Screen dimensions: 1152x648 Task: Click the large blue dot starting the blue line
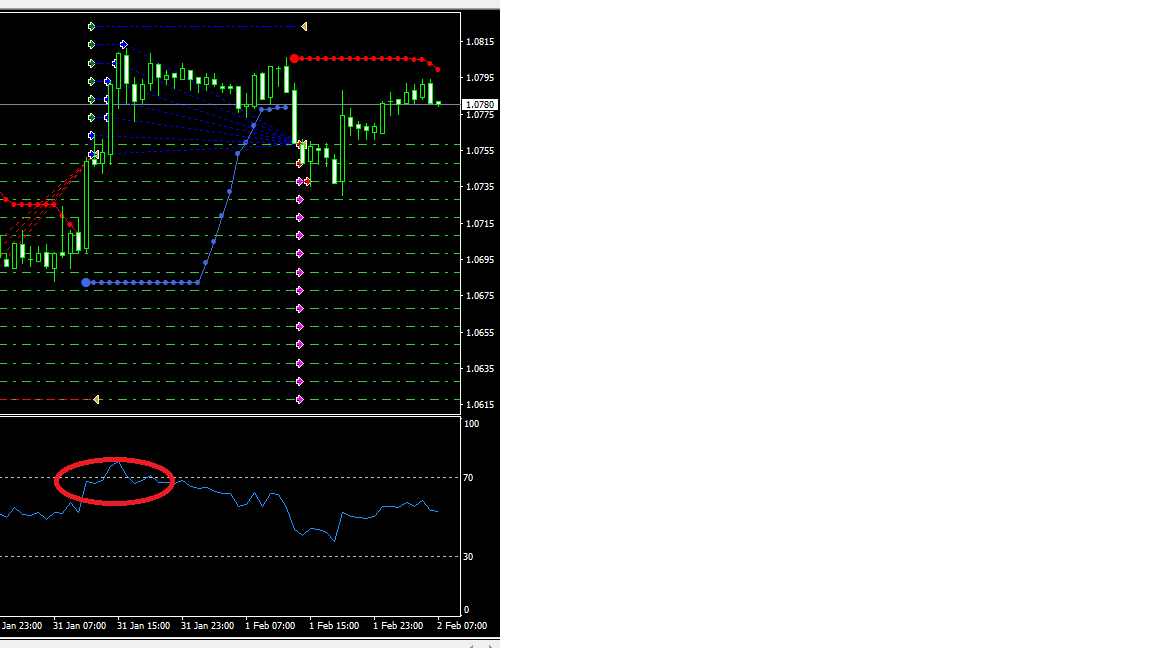[86, 282]
